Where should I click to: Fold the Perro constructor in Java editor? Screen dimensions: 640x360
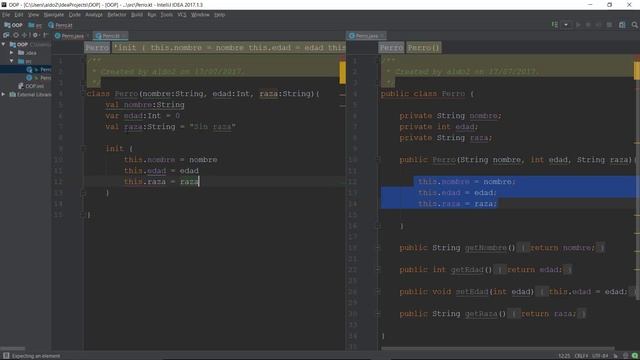[378, 160]
